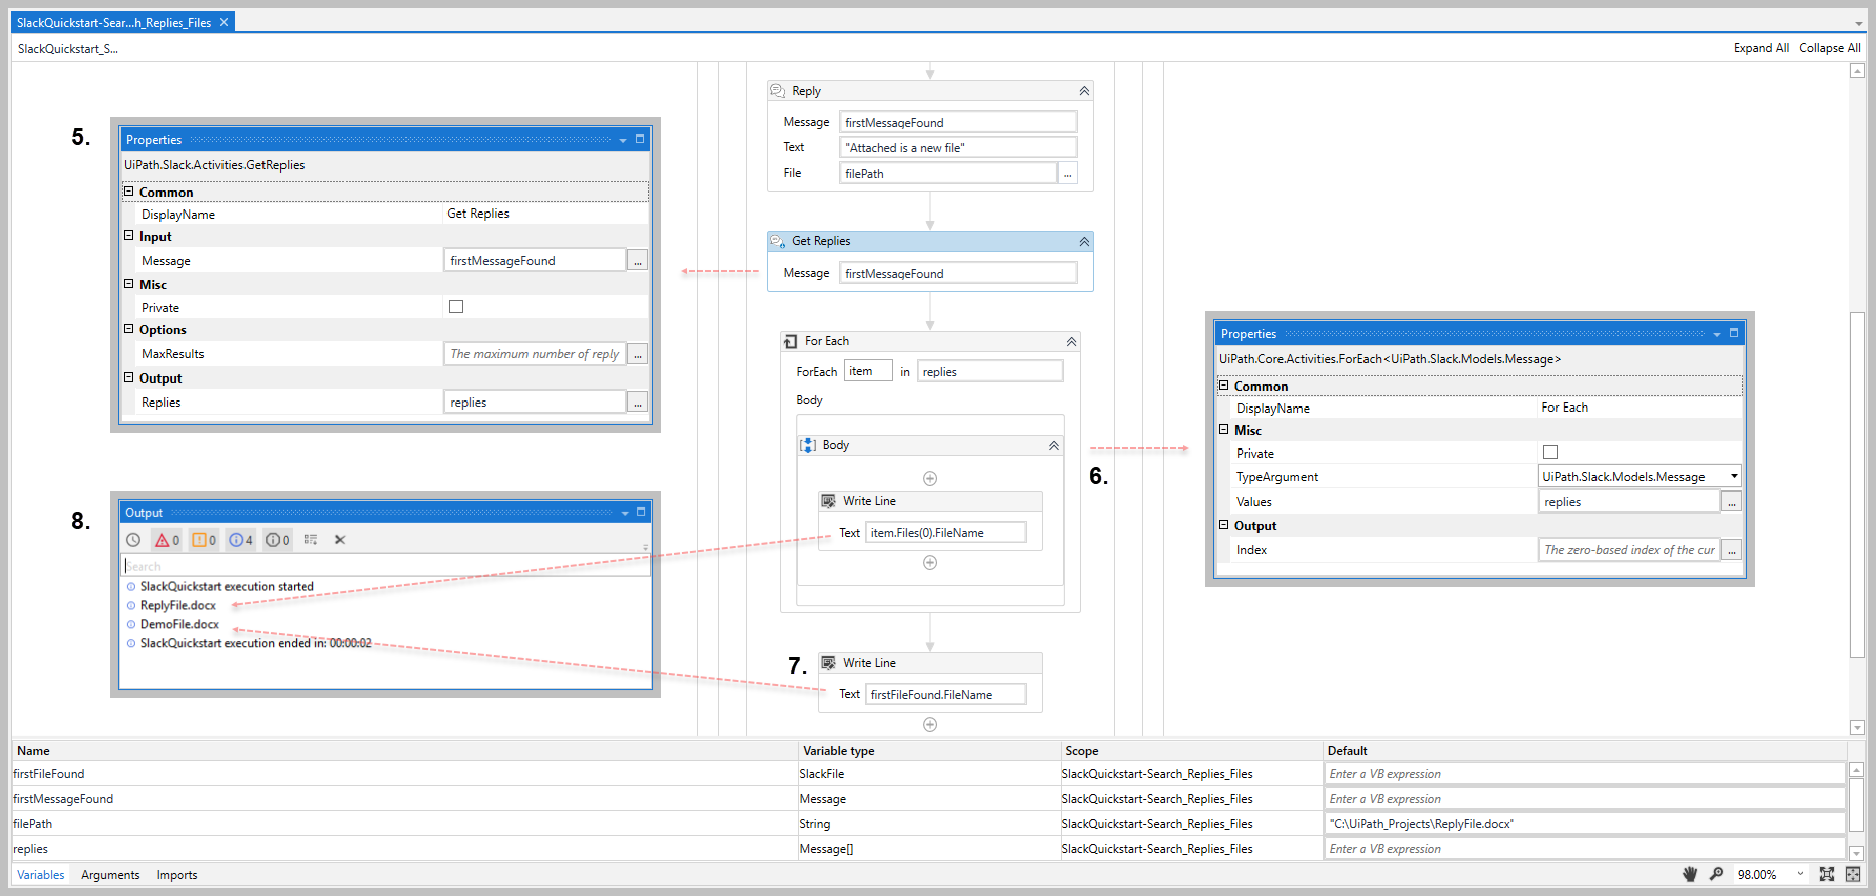
Task: Click Expand All
Action: (x=1761, y=48)
